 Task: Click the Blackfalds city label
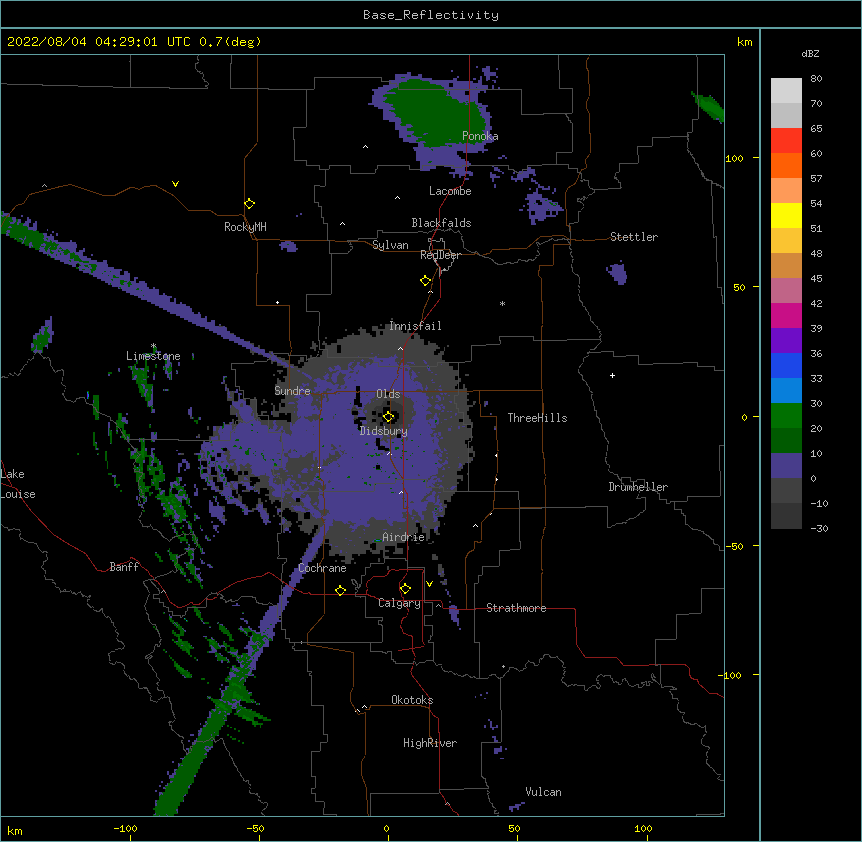[x=441, y=223]
